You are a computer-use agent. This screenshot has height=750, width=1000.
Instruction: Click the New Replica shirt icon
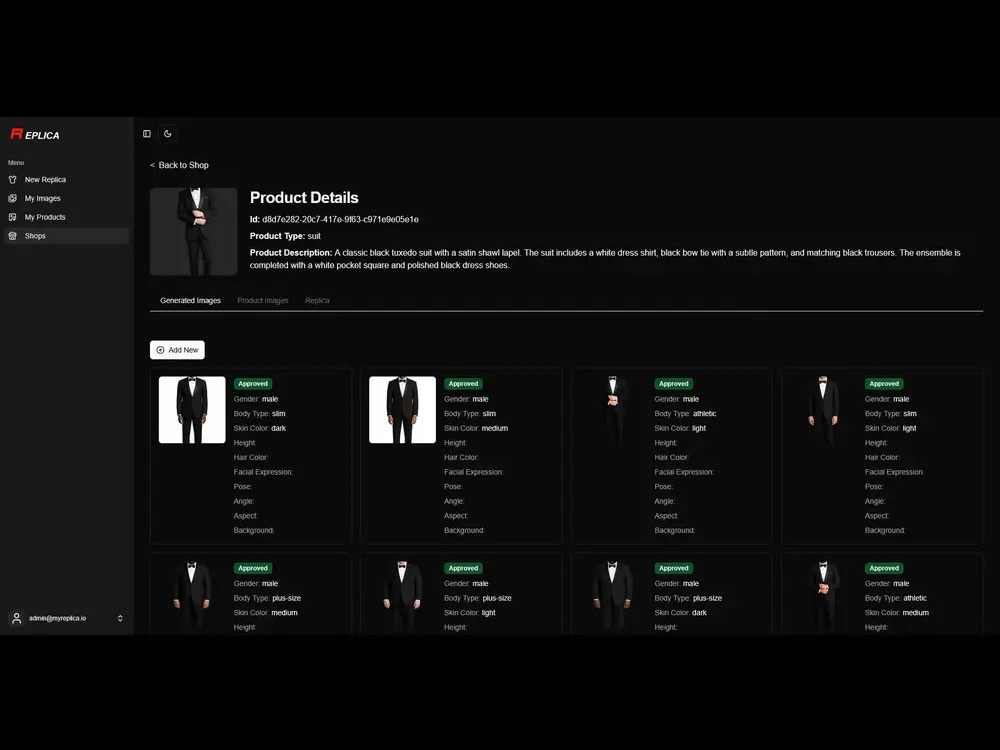[x=13, y=180]
